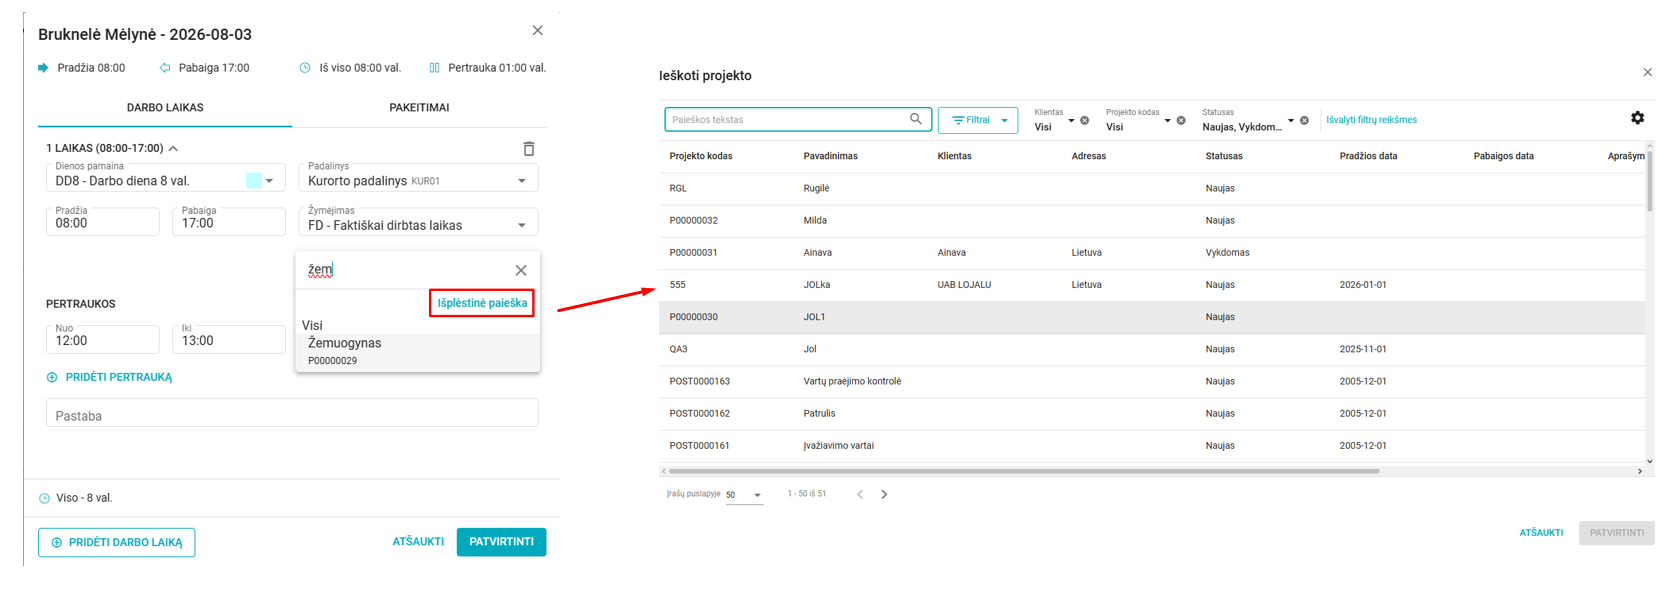Image resolution: width=1680 pixels, height=607 pixels.
Task: Clear project search text with X icon
Action: click(521, 270)
